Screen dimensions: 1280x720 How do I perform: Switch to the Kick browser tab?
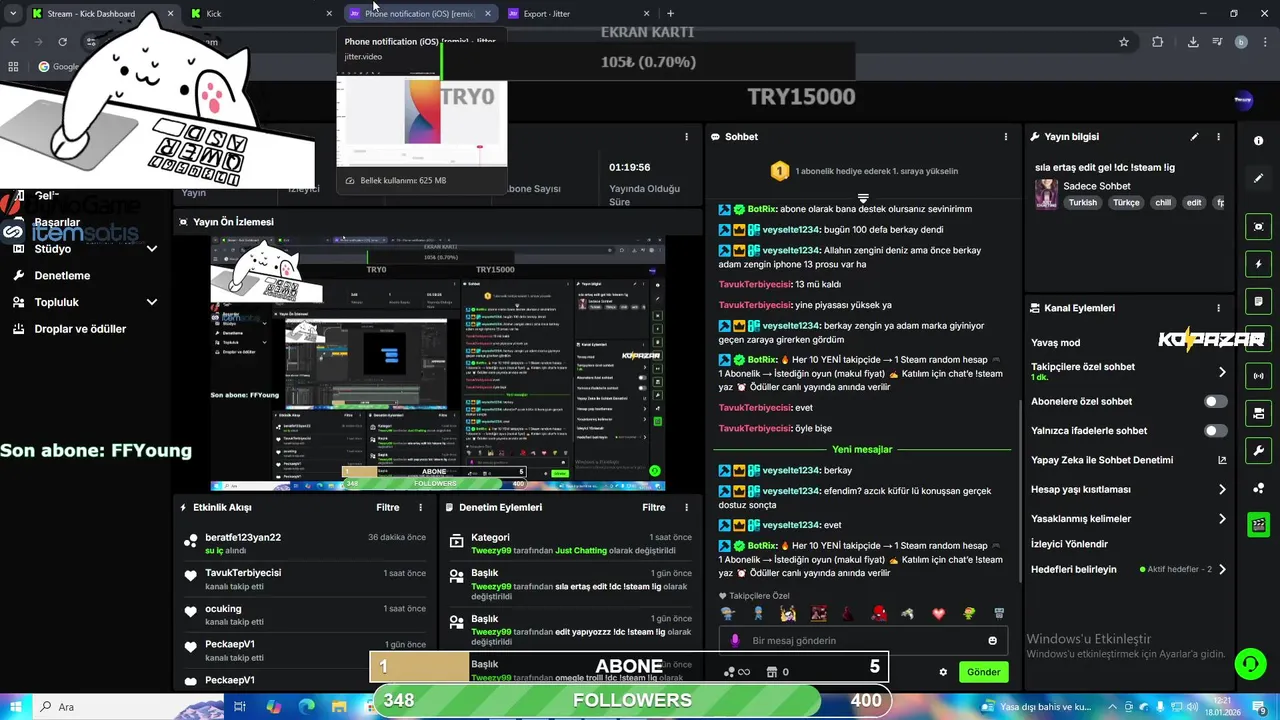[263, 14]
